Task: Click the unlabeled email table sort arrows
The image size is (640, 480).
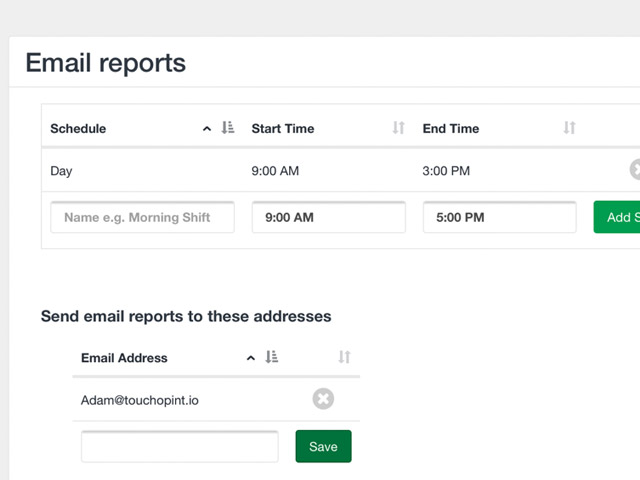Action: click(x=344, y=357)
